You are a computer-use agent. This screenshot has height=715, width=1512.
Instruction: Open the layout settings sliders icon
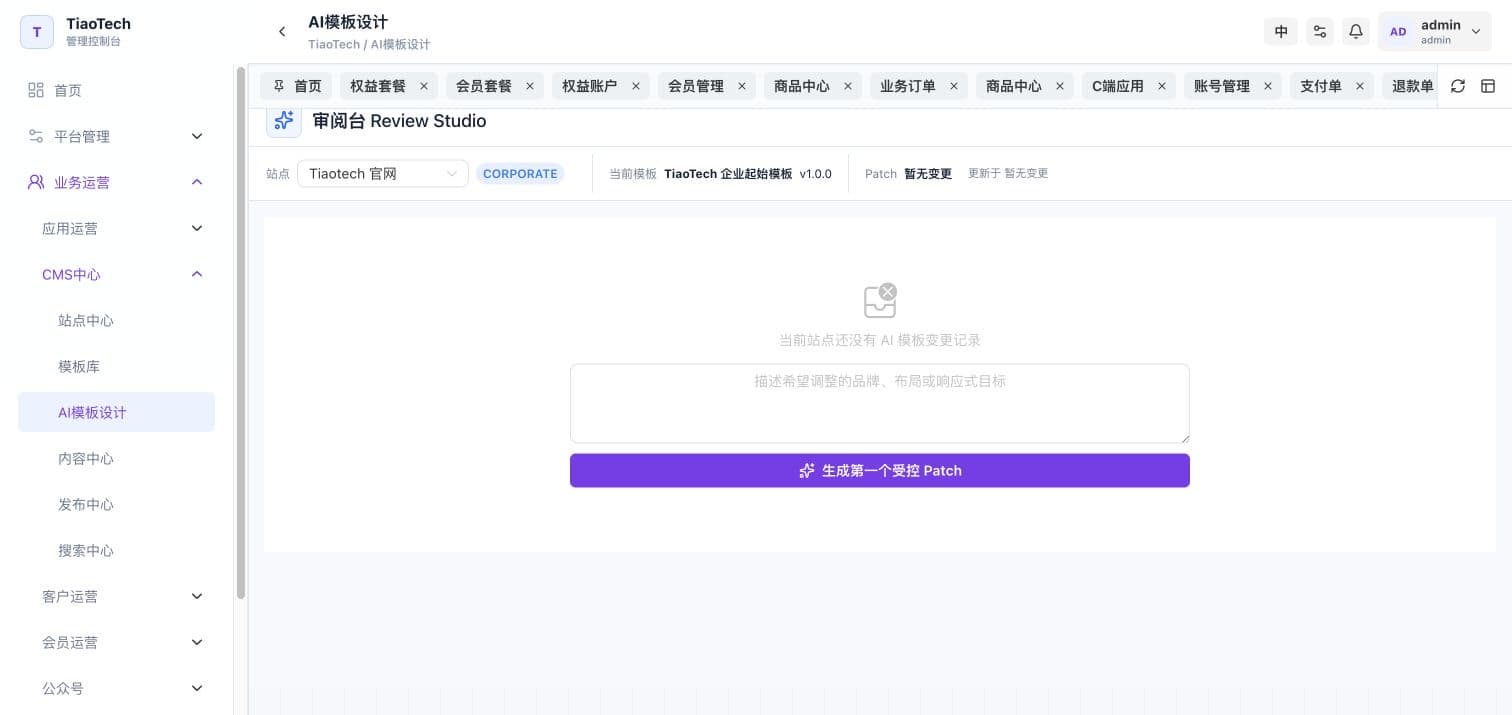point(1320,32)
